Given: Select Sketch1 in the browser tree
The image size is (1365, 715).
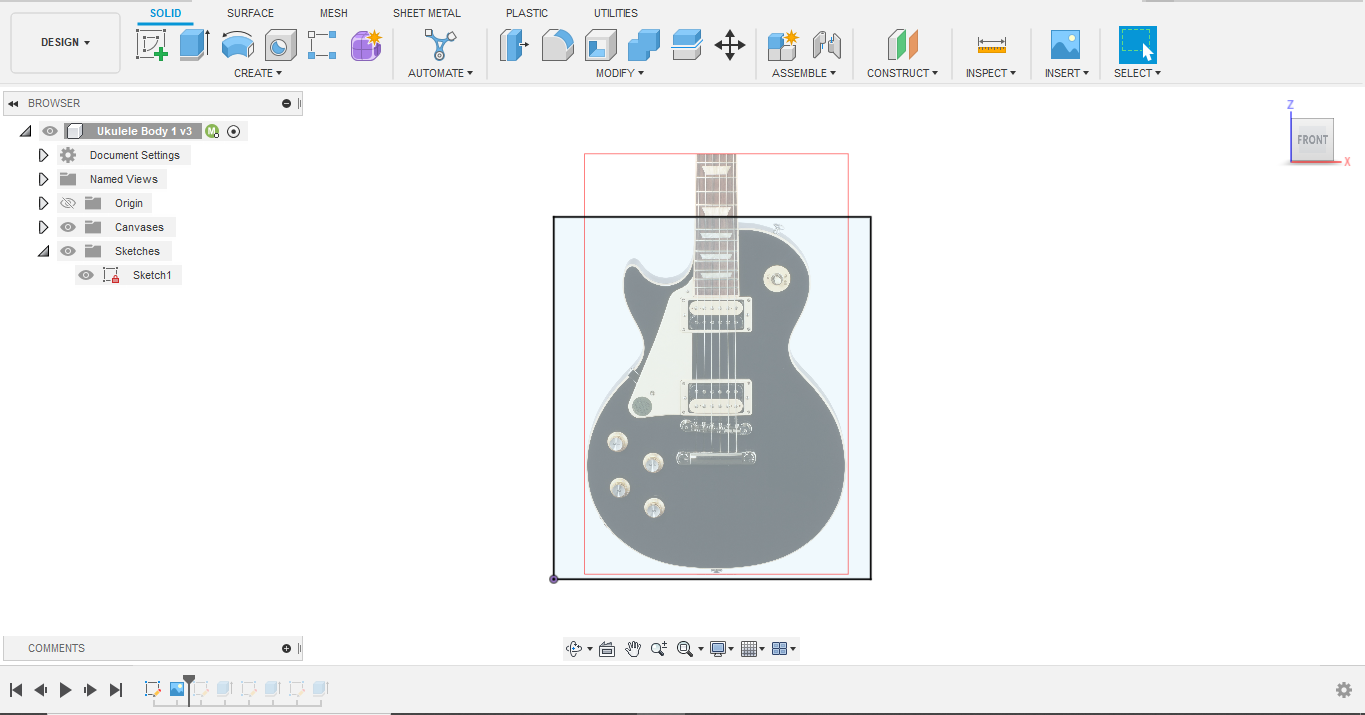Looking at the screenshot, I should 152,275.
